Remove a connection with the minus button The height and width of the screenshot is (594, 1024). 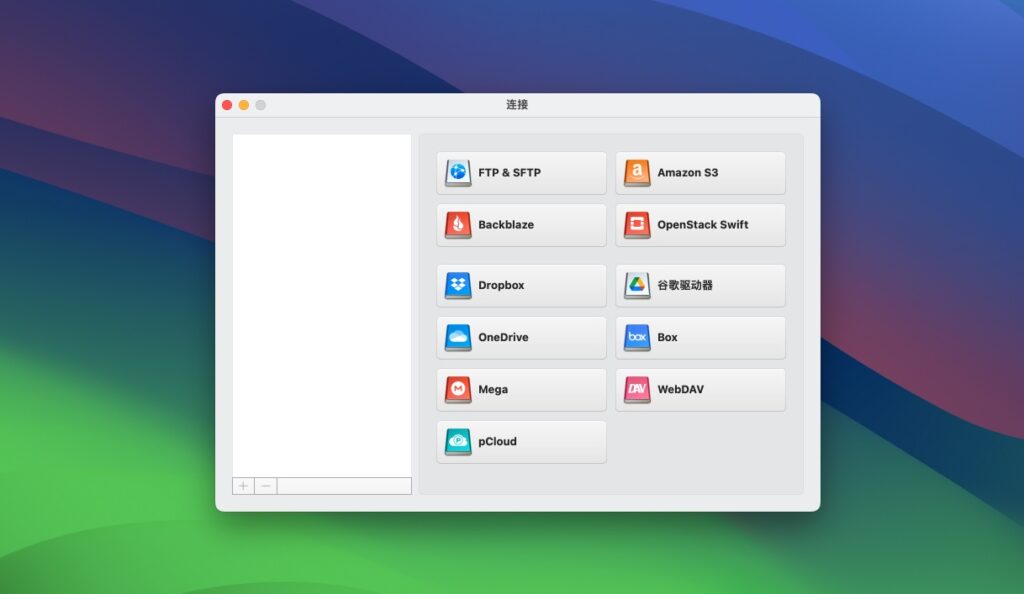[x=265, y=485]
